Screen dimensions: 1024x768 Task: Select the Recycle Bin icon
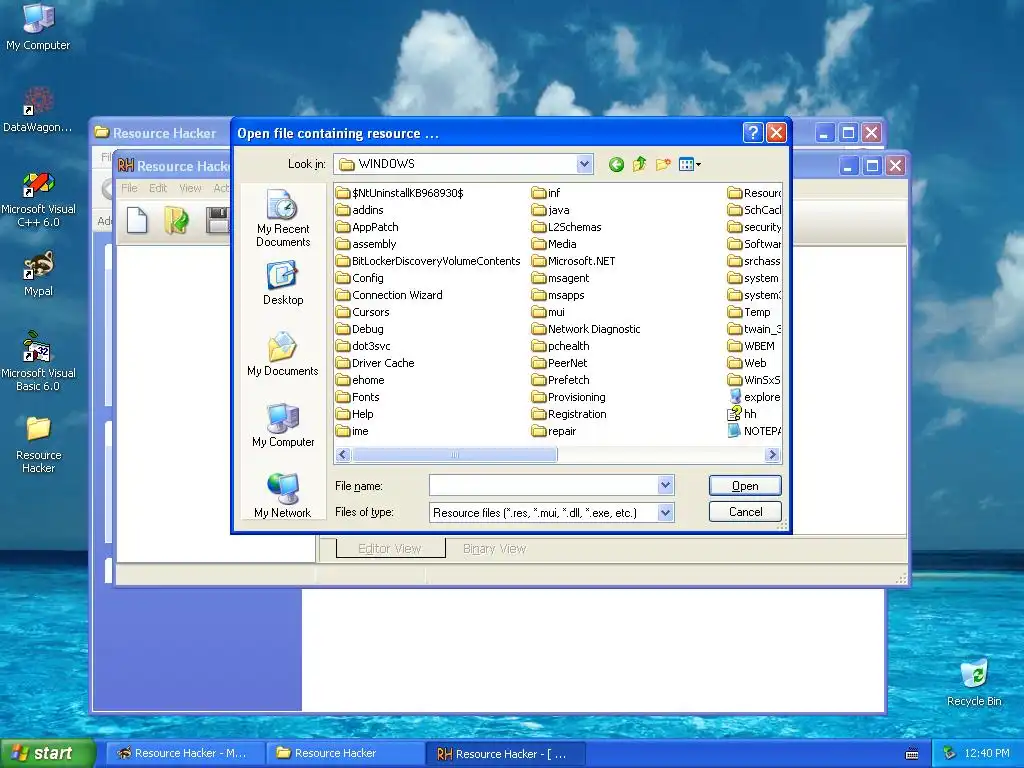[x=974, y=682]
